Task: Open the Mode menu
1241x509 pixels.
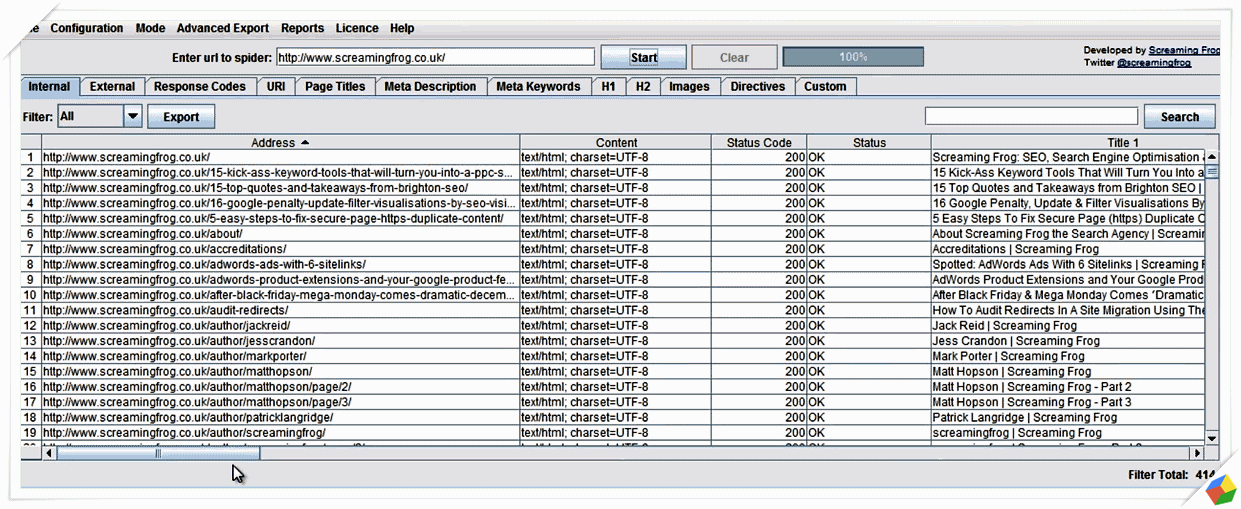Action: pyautogui.click(x=150, y=28)
